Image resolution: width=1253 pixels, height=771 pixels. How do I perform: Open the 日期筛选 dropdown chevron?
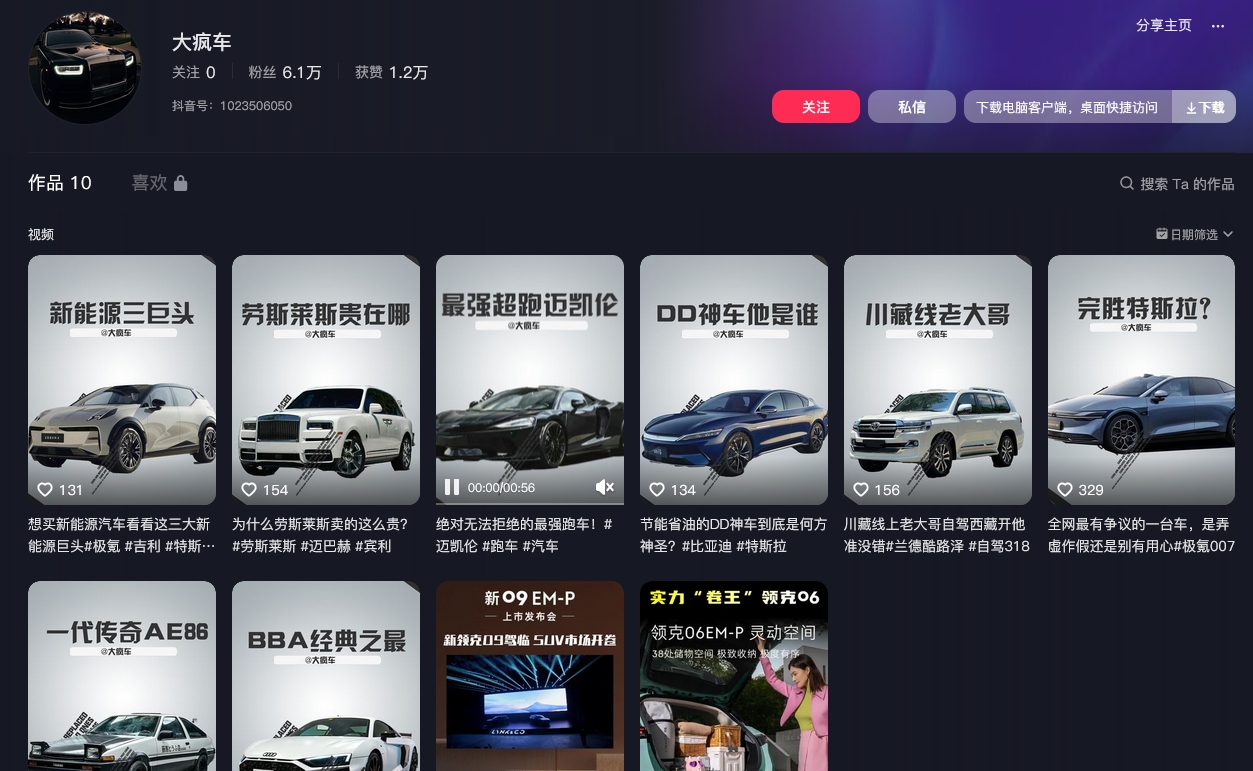(x=1228, y=234)
